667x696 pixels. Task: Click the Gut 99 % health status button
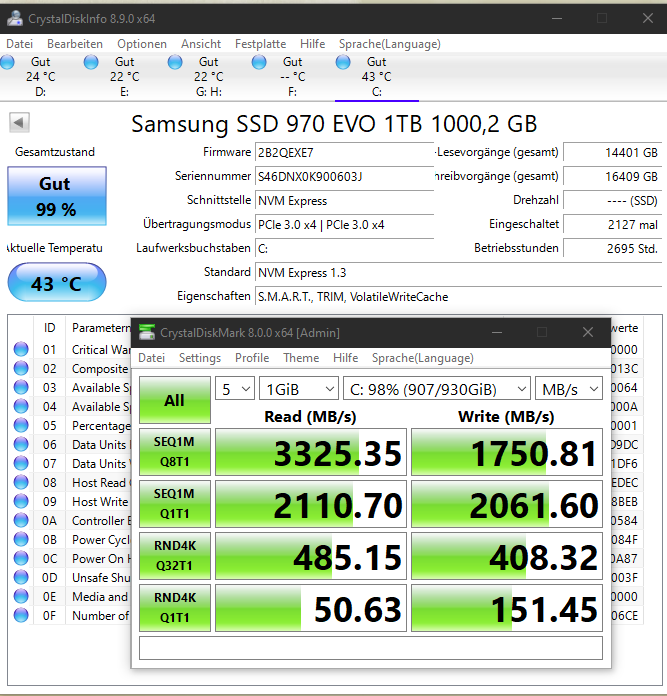57,196
